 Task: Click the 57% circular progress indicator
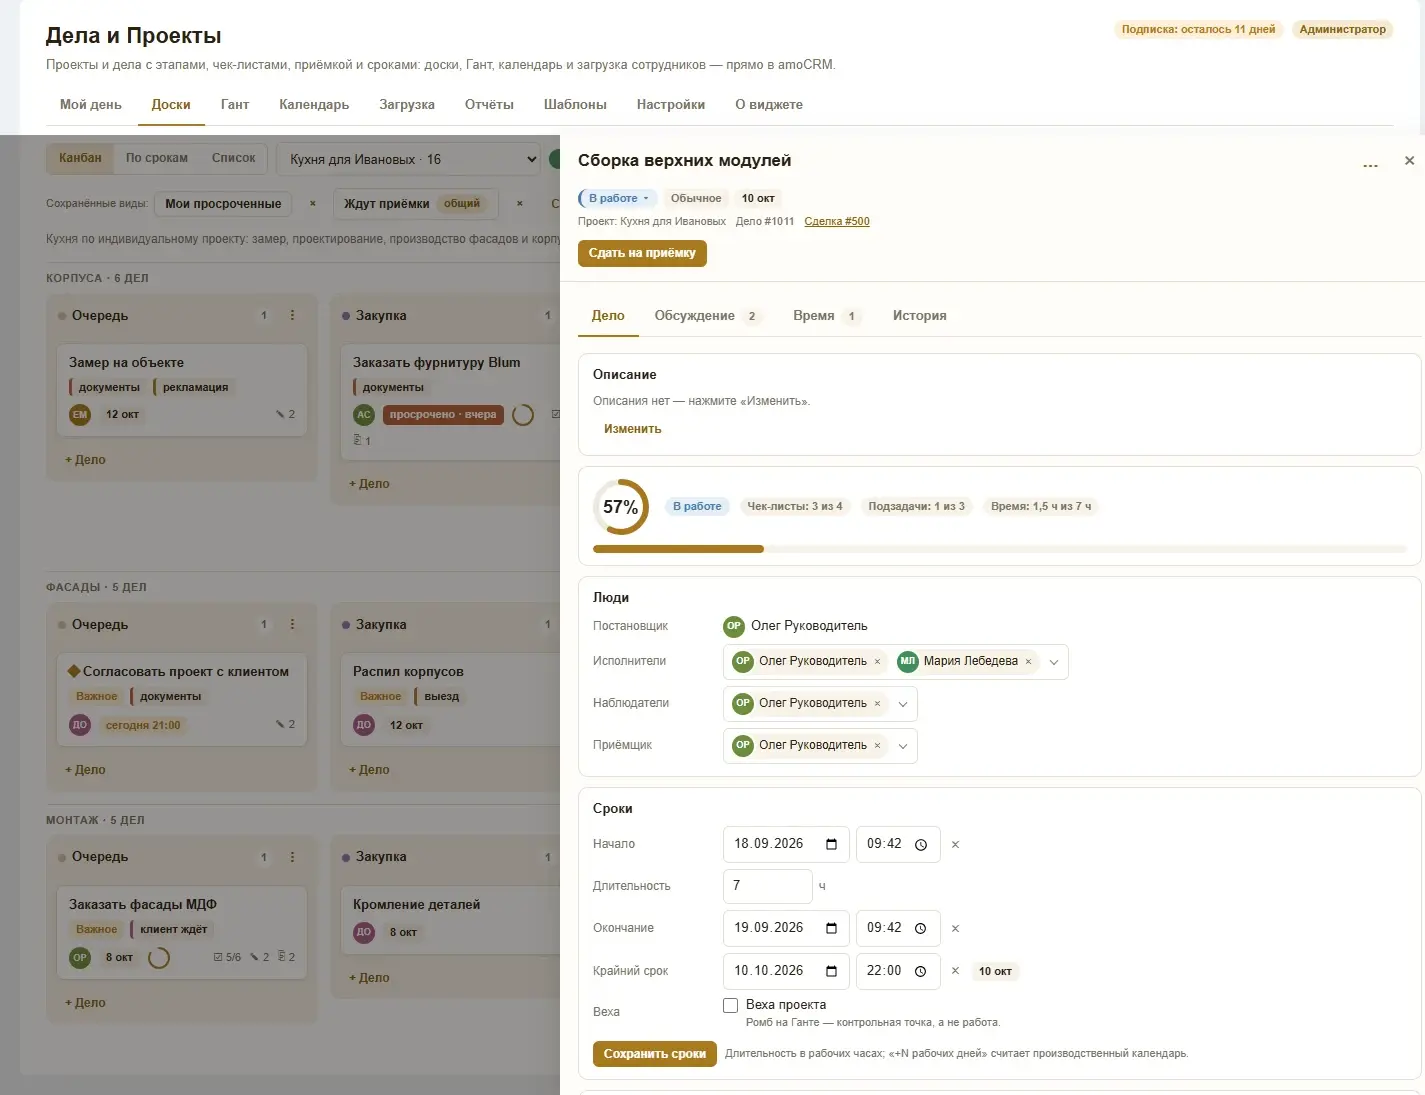pos(621,507)
